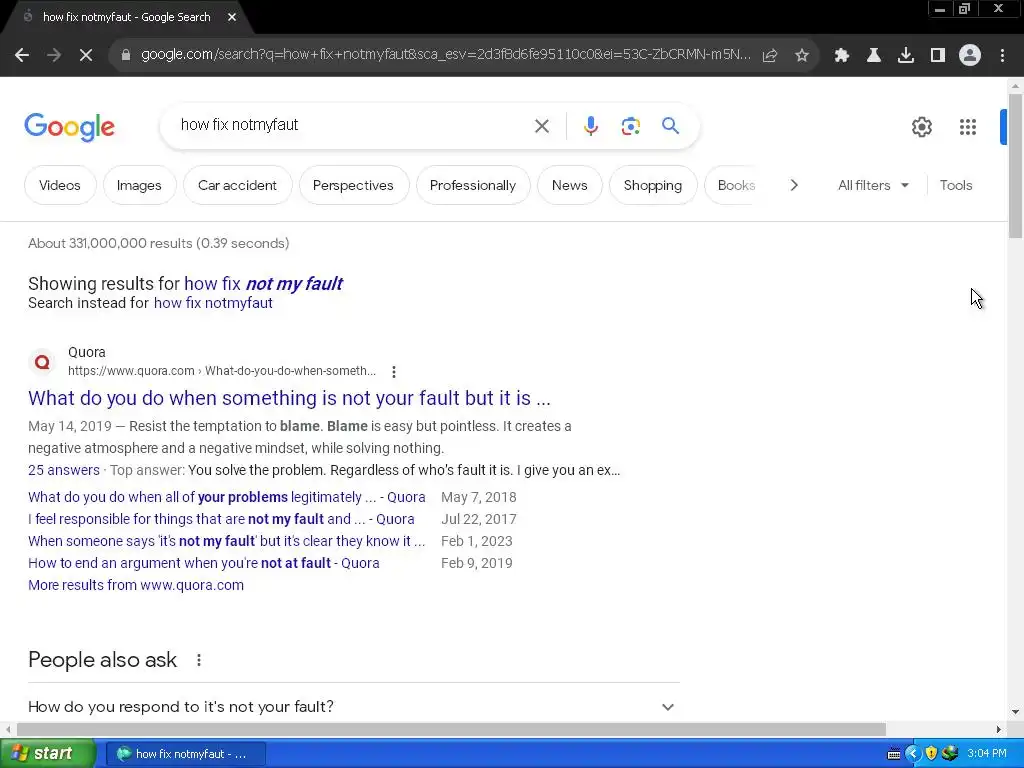
Task: Open the Quora result three-dot options
Action: click(394, 372)
